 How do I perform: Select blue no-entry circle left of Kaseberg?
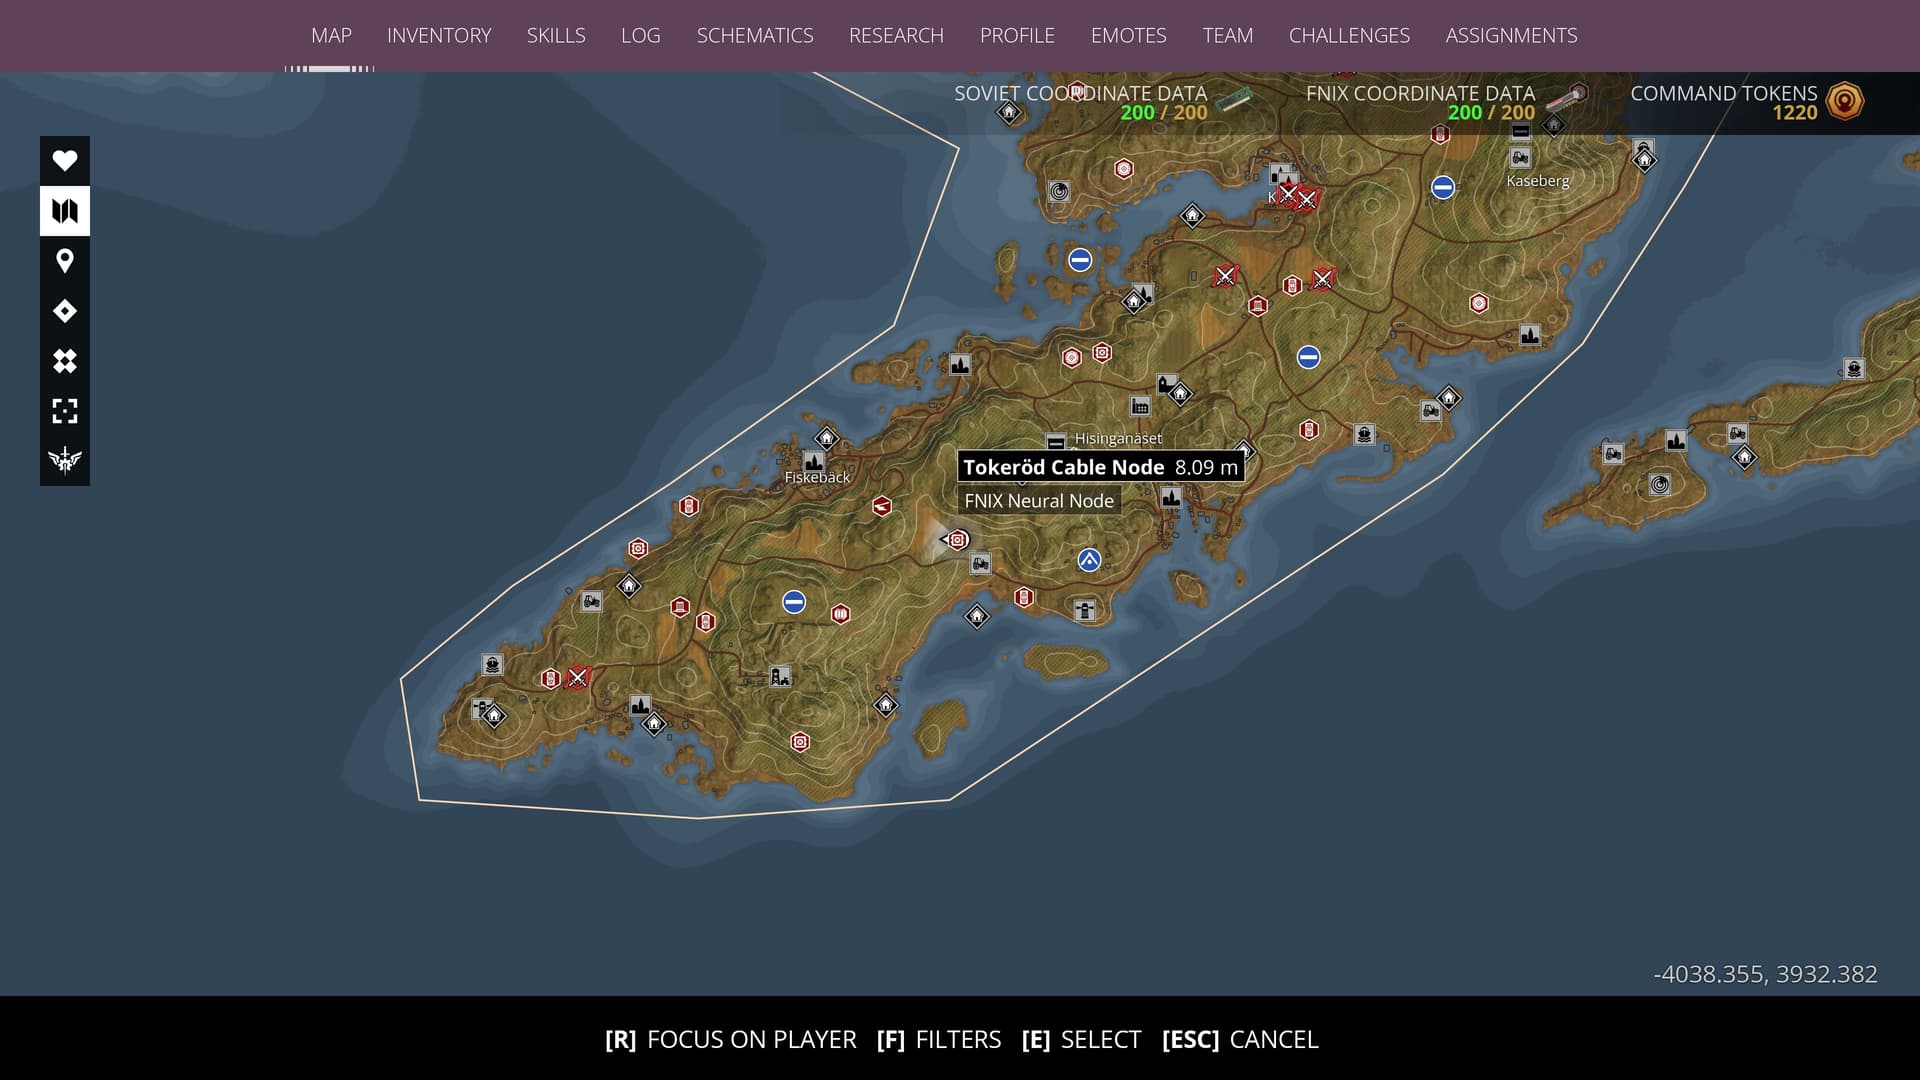(x=1442, y=187)
